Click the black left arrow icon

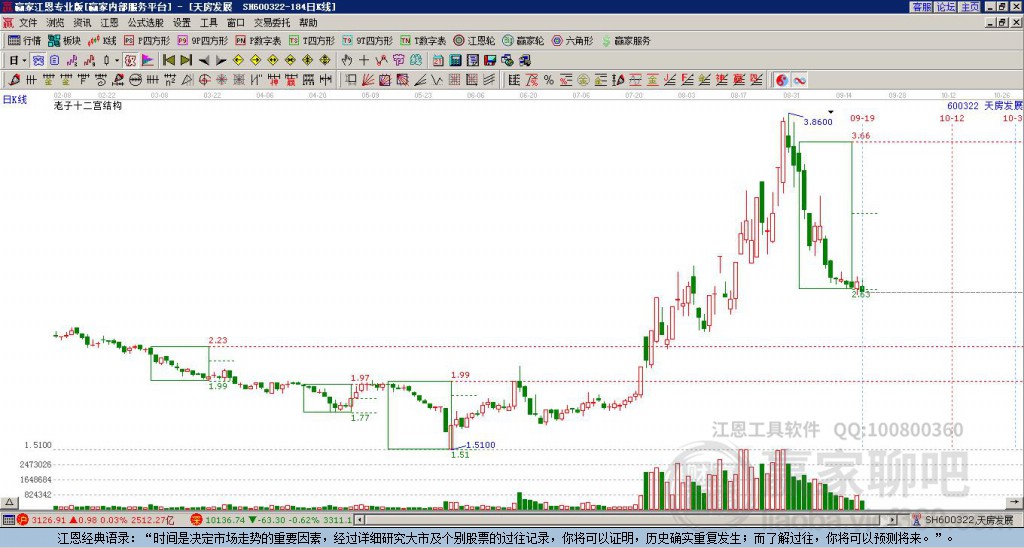coord(204,60)
